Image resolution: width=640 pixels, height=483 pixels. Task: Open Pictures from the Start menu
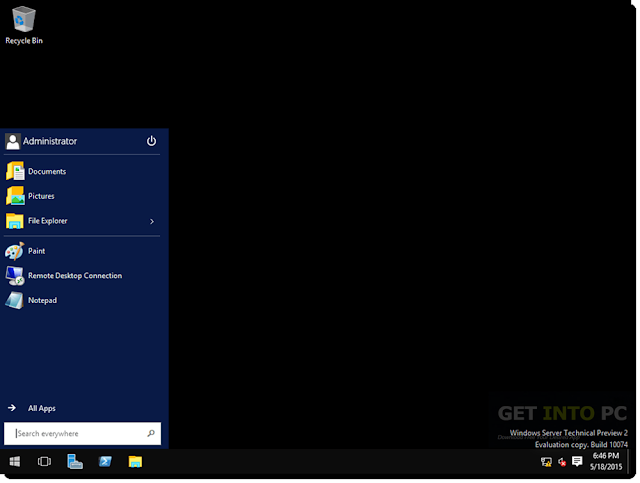click(82, 196)
